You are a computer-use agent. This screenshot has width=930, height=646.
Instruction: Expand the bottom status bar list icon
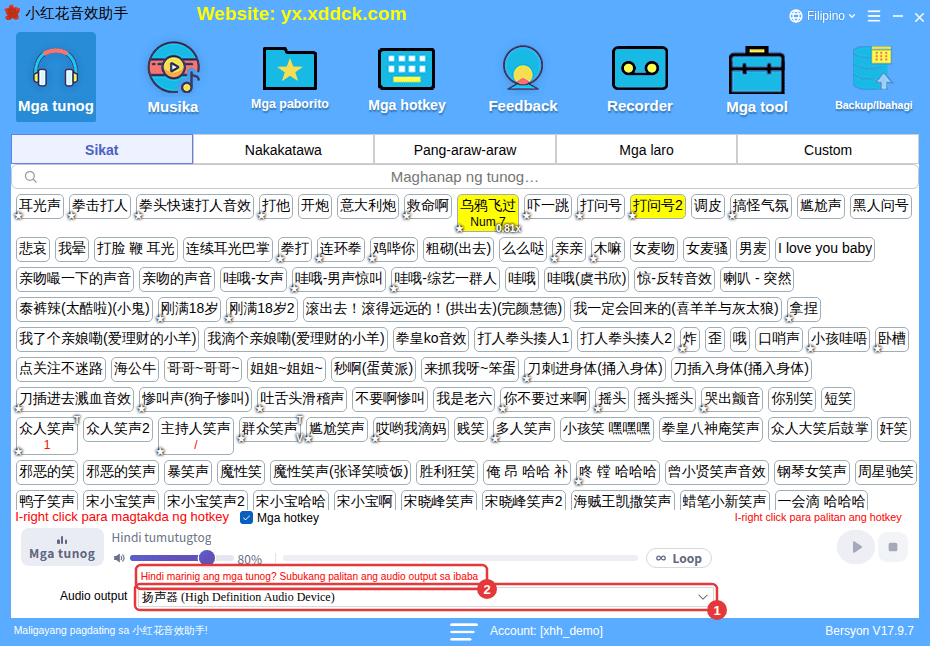click(x=463, y=631)
